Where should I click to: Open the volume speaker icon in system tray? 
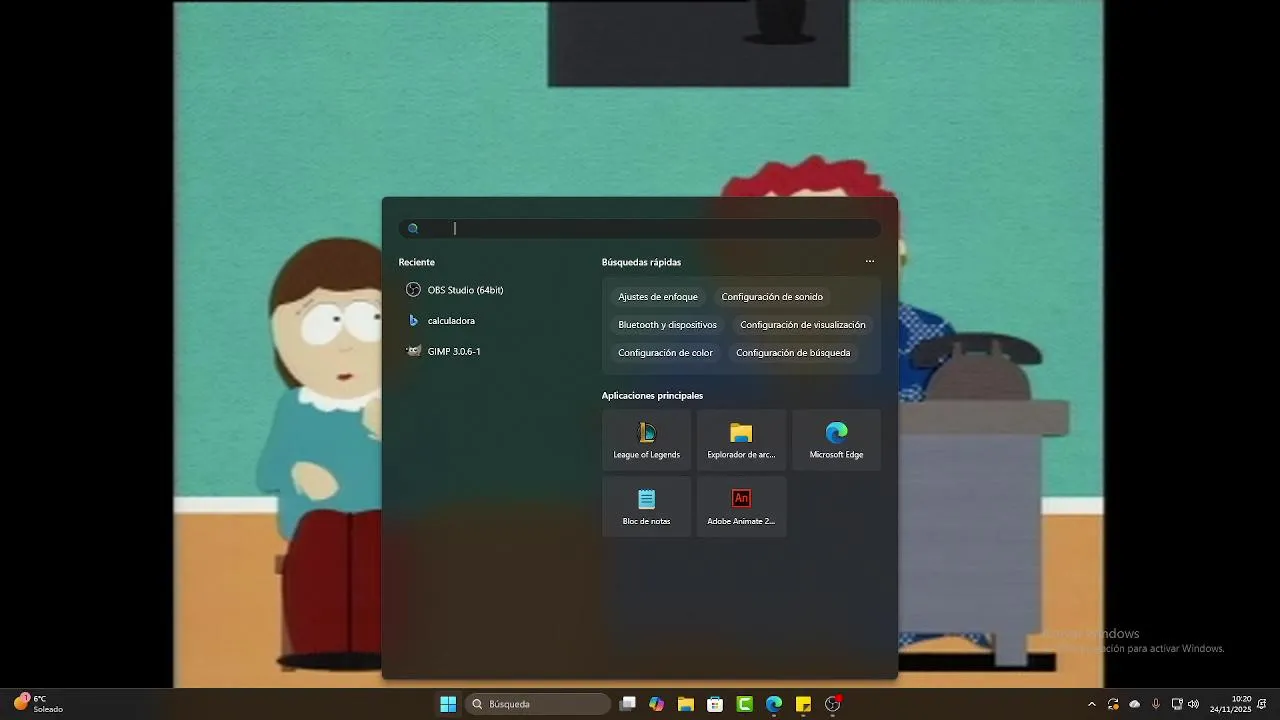point(1193,704)
